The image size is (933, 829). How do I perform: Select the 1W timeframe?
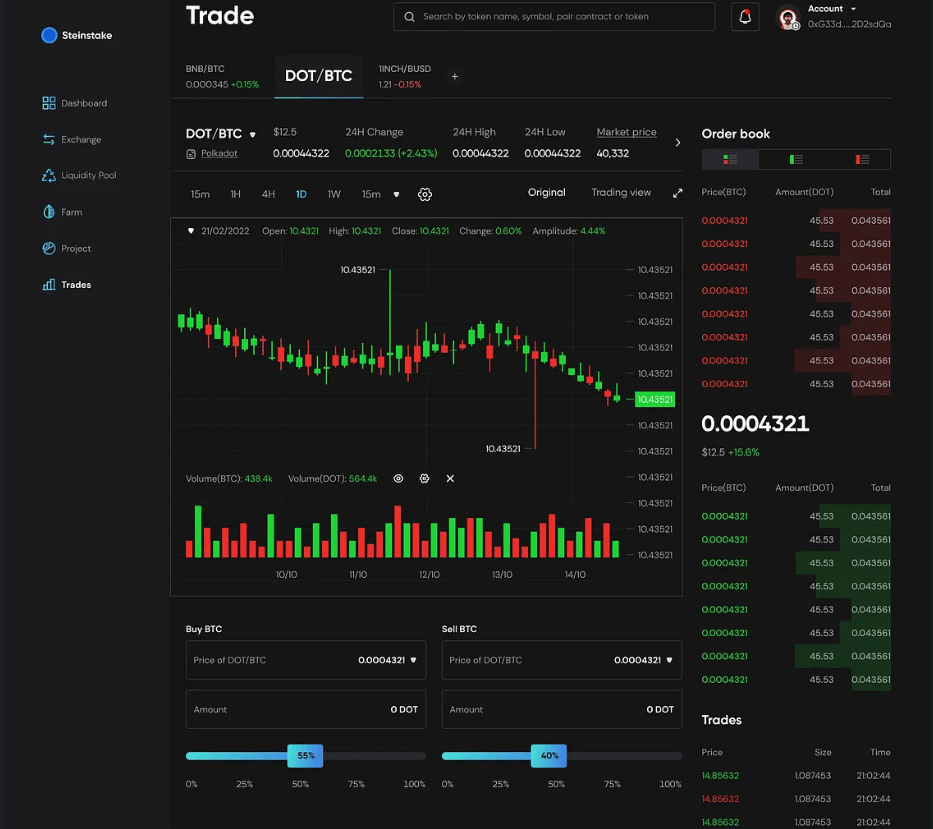click(334, 194)
